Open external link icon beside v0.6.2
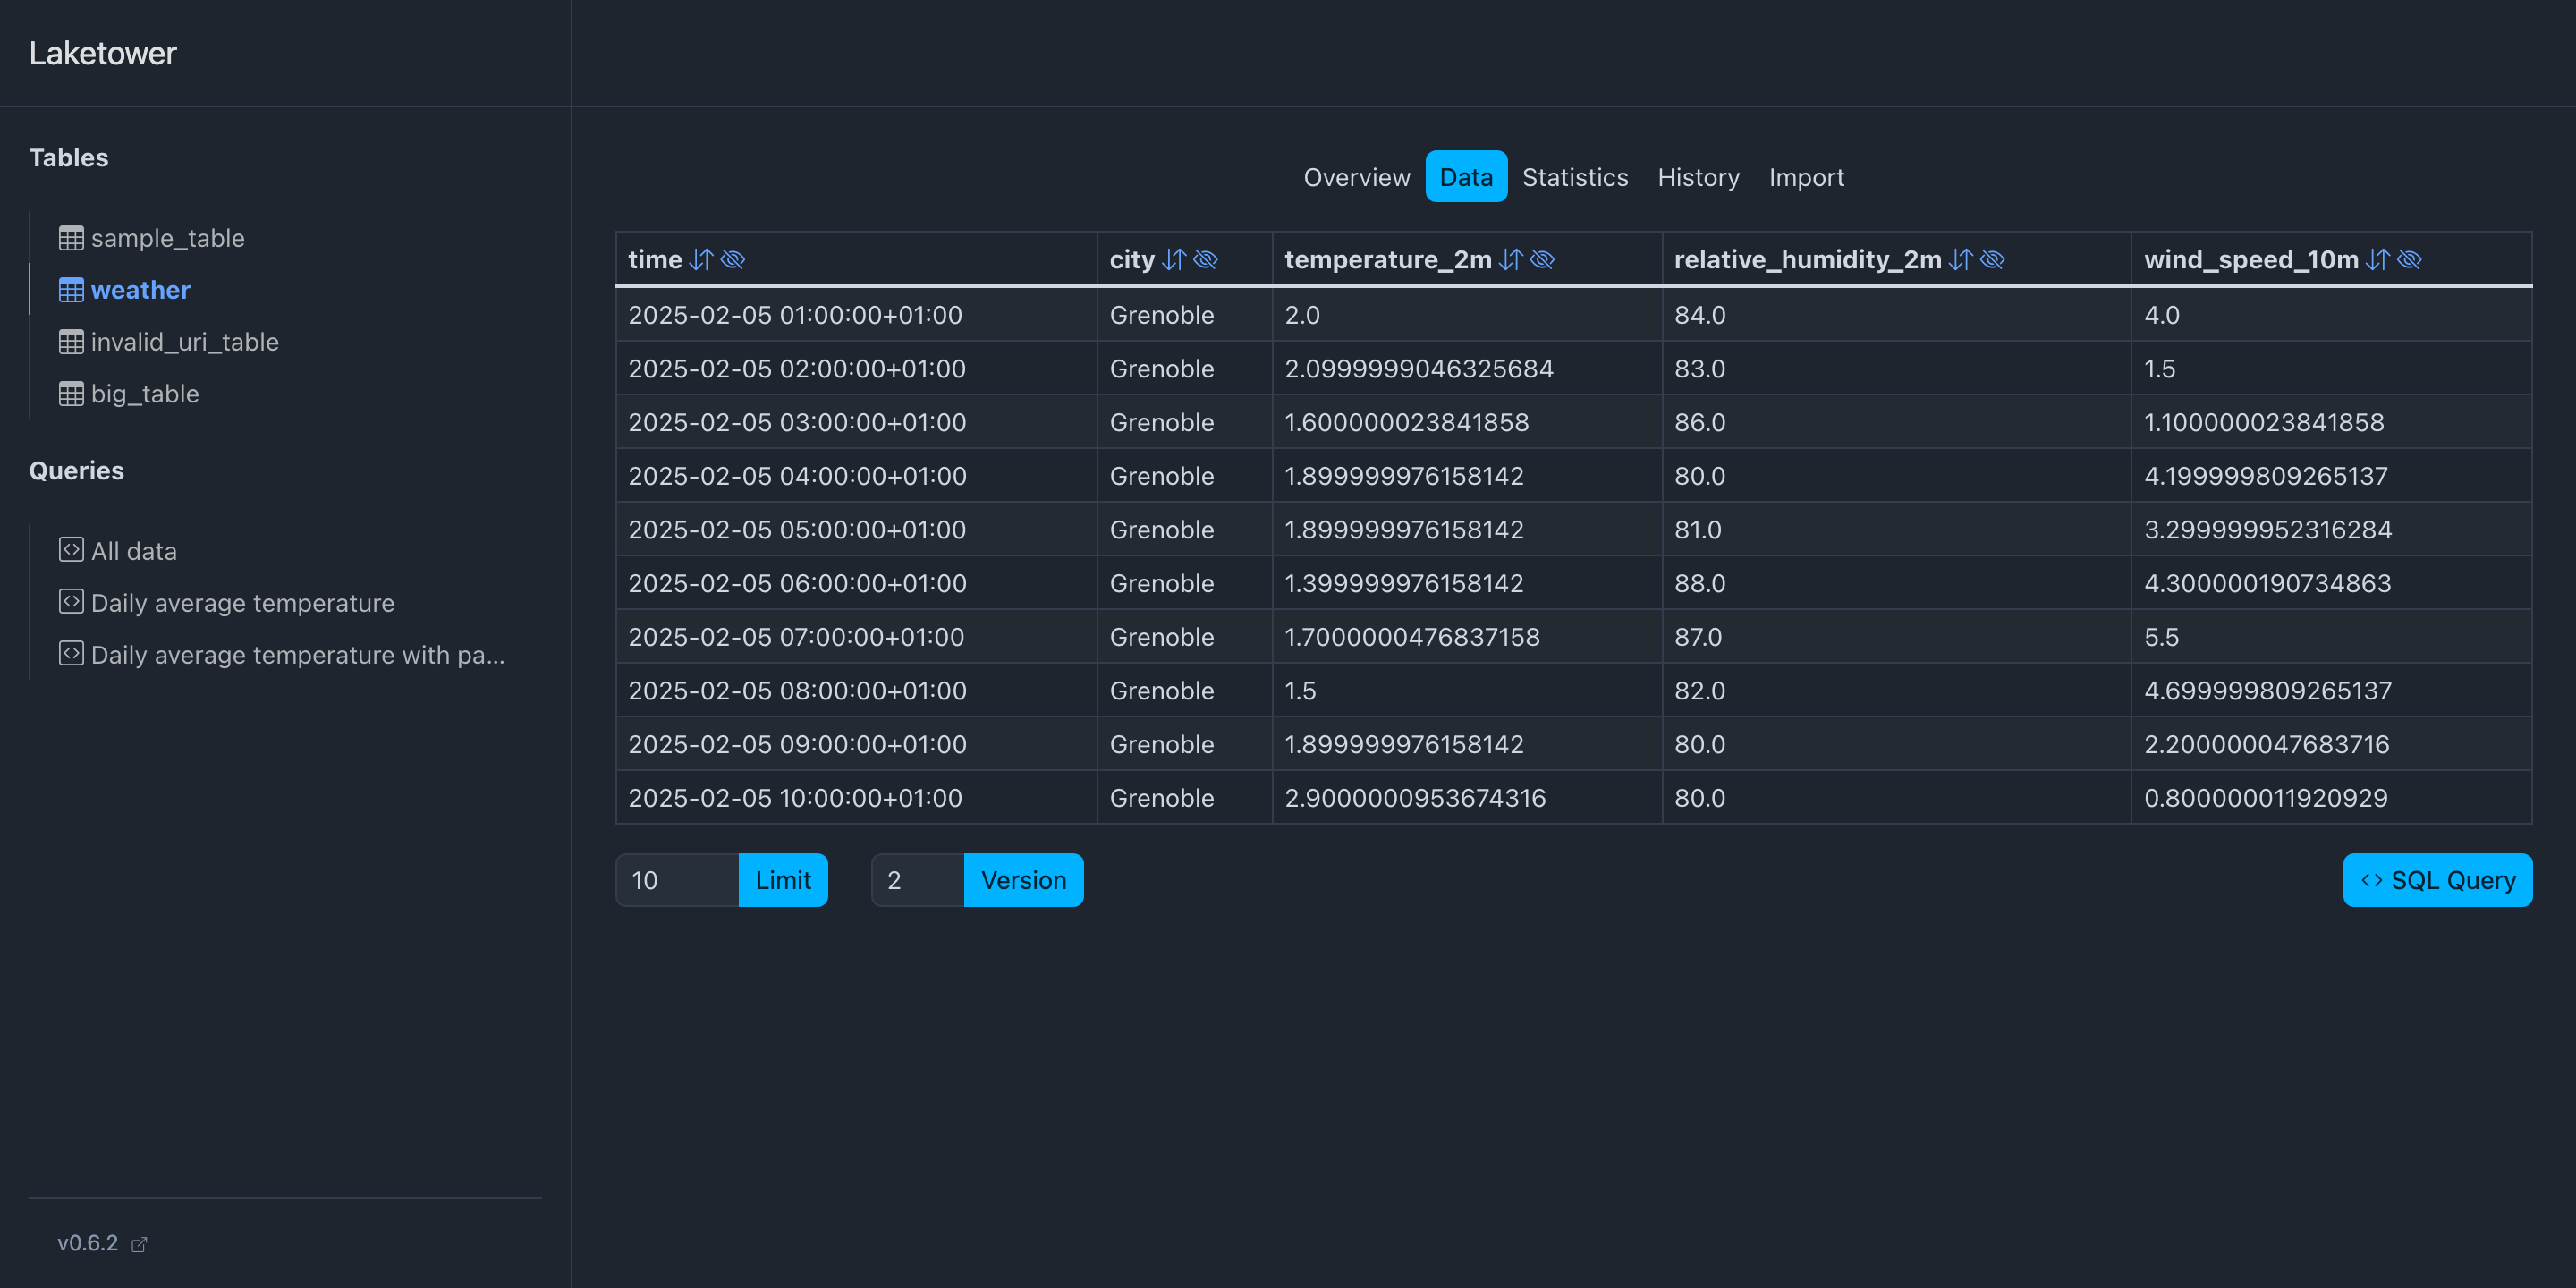 click(139, 1244)
